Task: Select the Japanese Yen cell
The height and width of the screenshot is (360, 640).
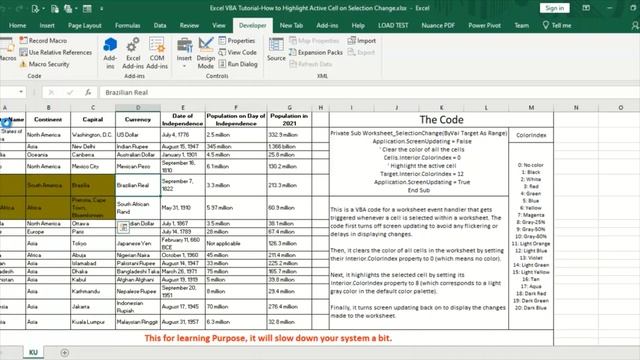Action: tap(138, 243)
